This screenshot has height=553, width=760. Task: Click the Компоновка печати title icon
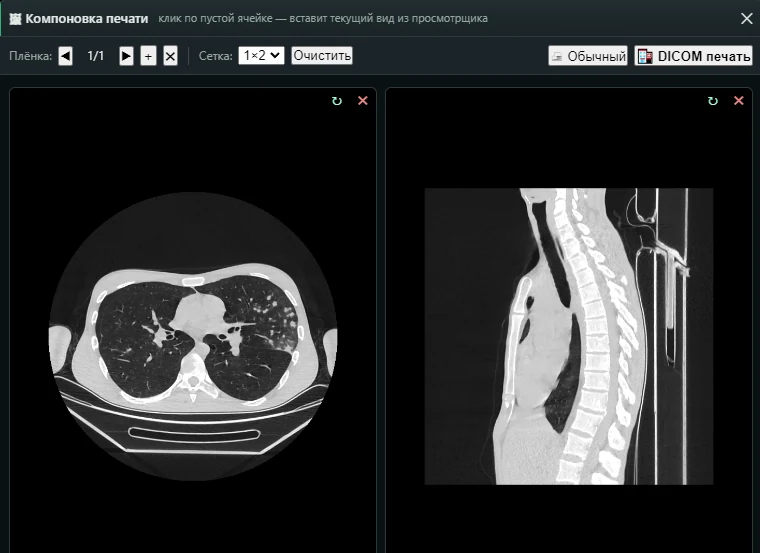tap(16, 18)
